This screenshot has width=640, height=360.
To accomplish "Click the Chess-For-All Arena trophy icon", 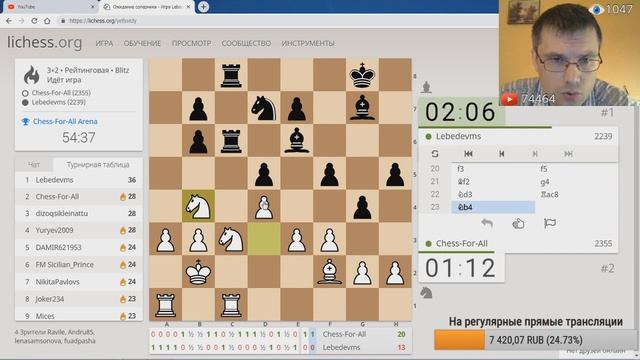I will pos(25,121).
